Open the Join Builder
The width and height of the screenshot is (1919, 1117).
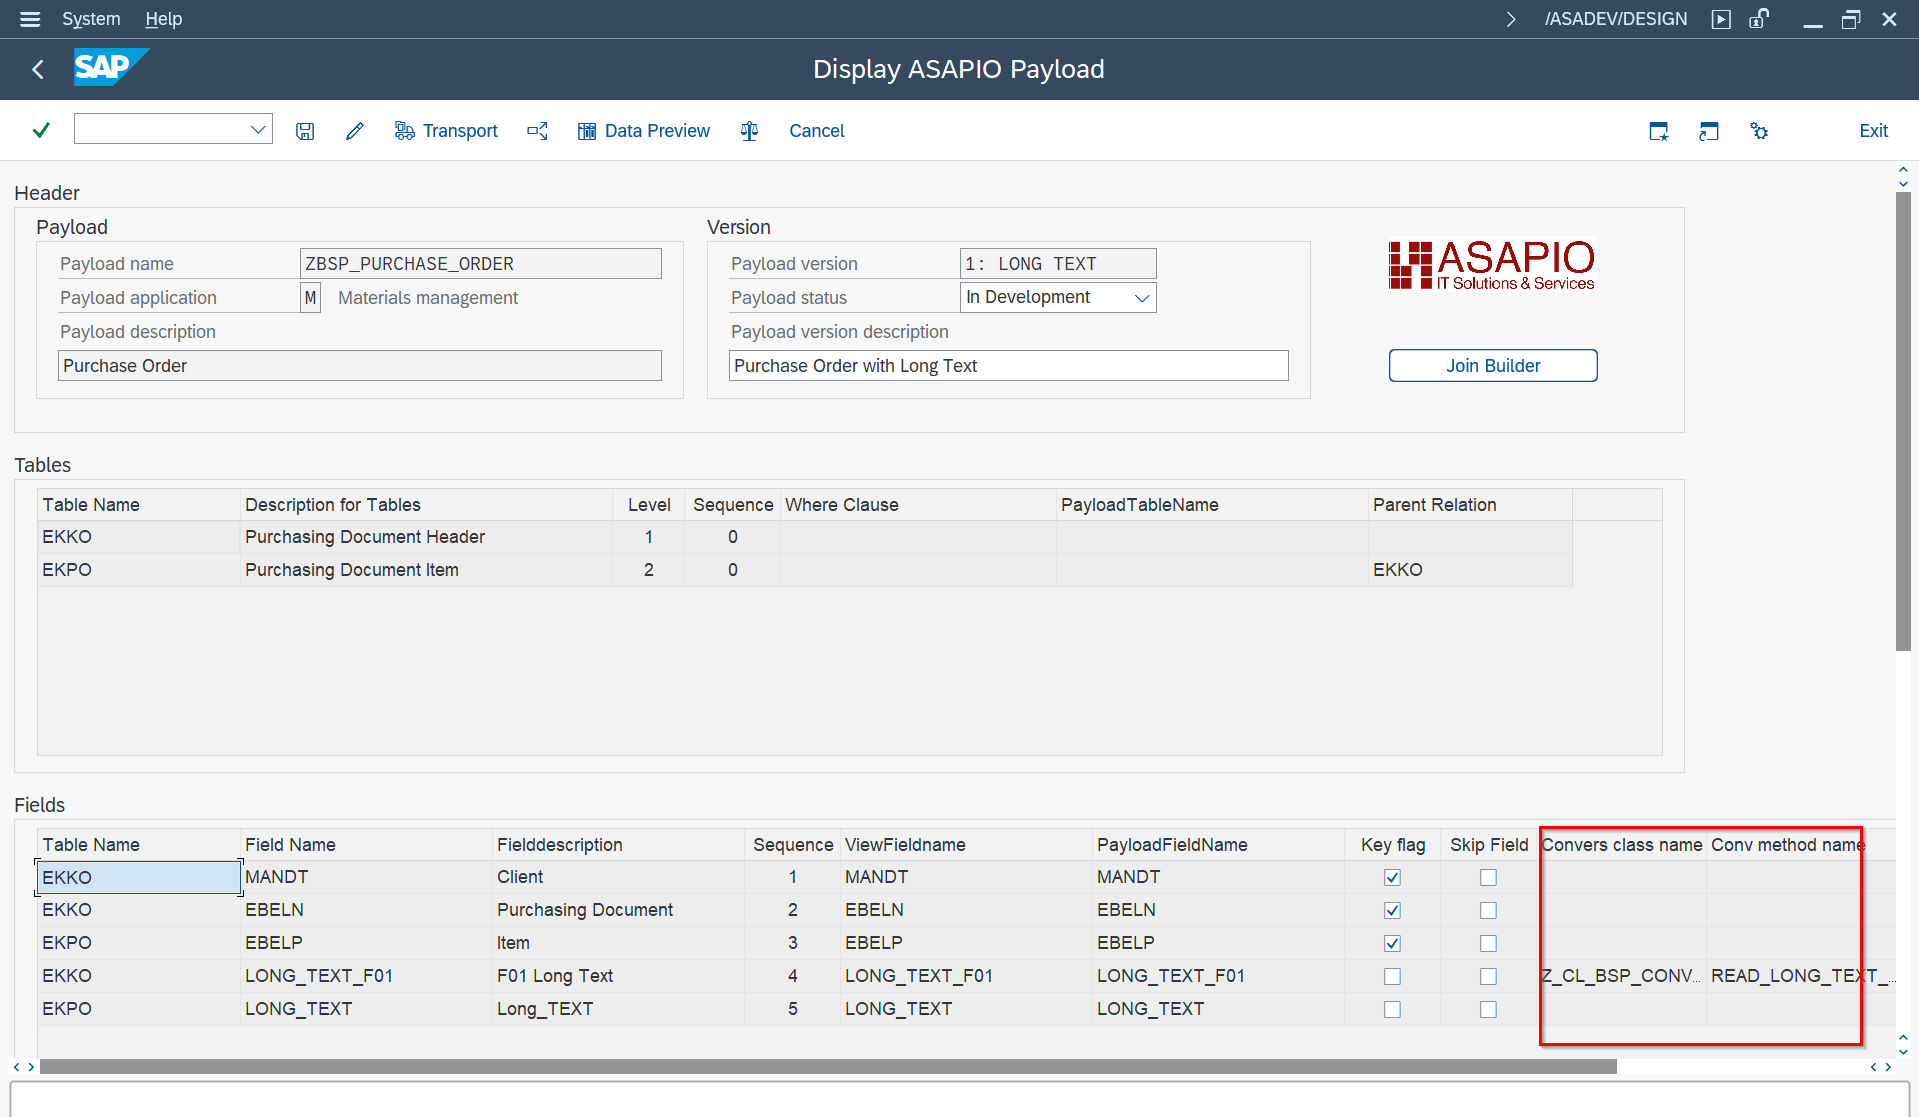tap(1492, 366)
